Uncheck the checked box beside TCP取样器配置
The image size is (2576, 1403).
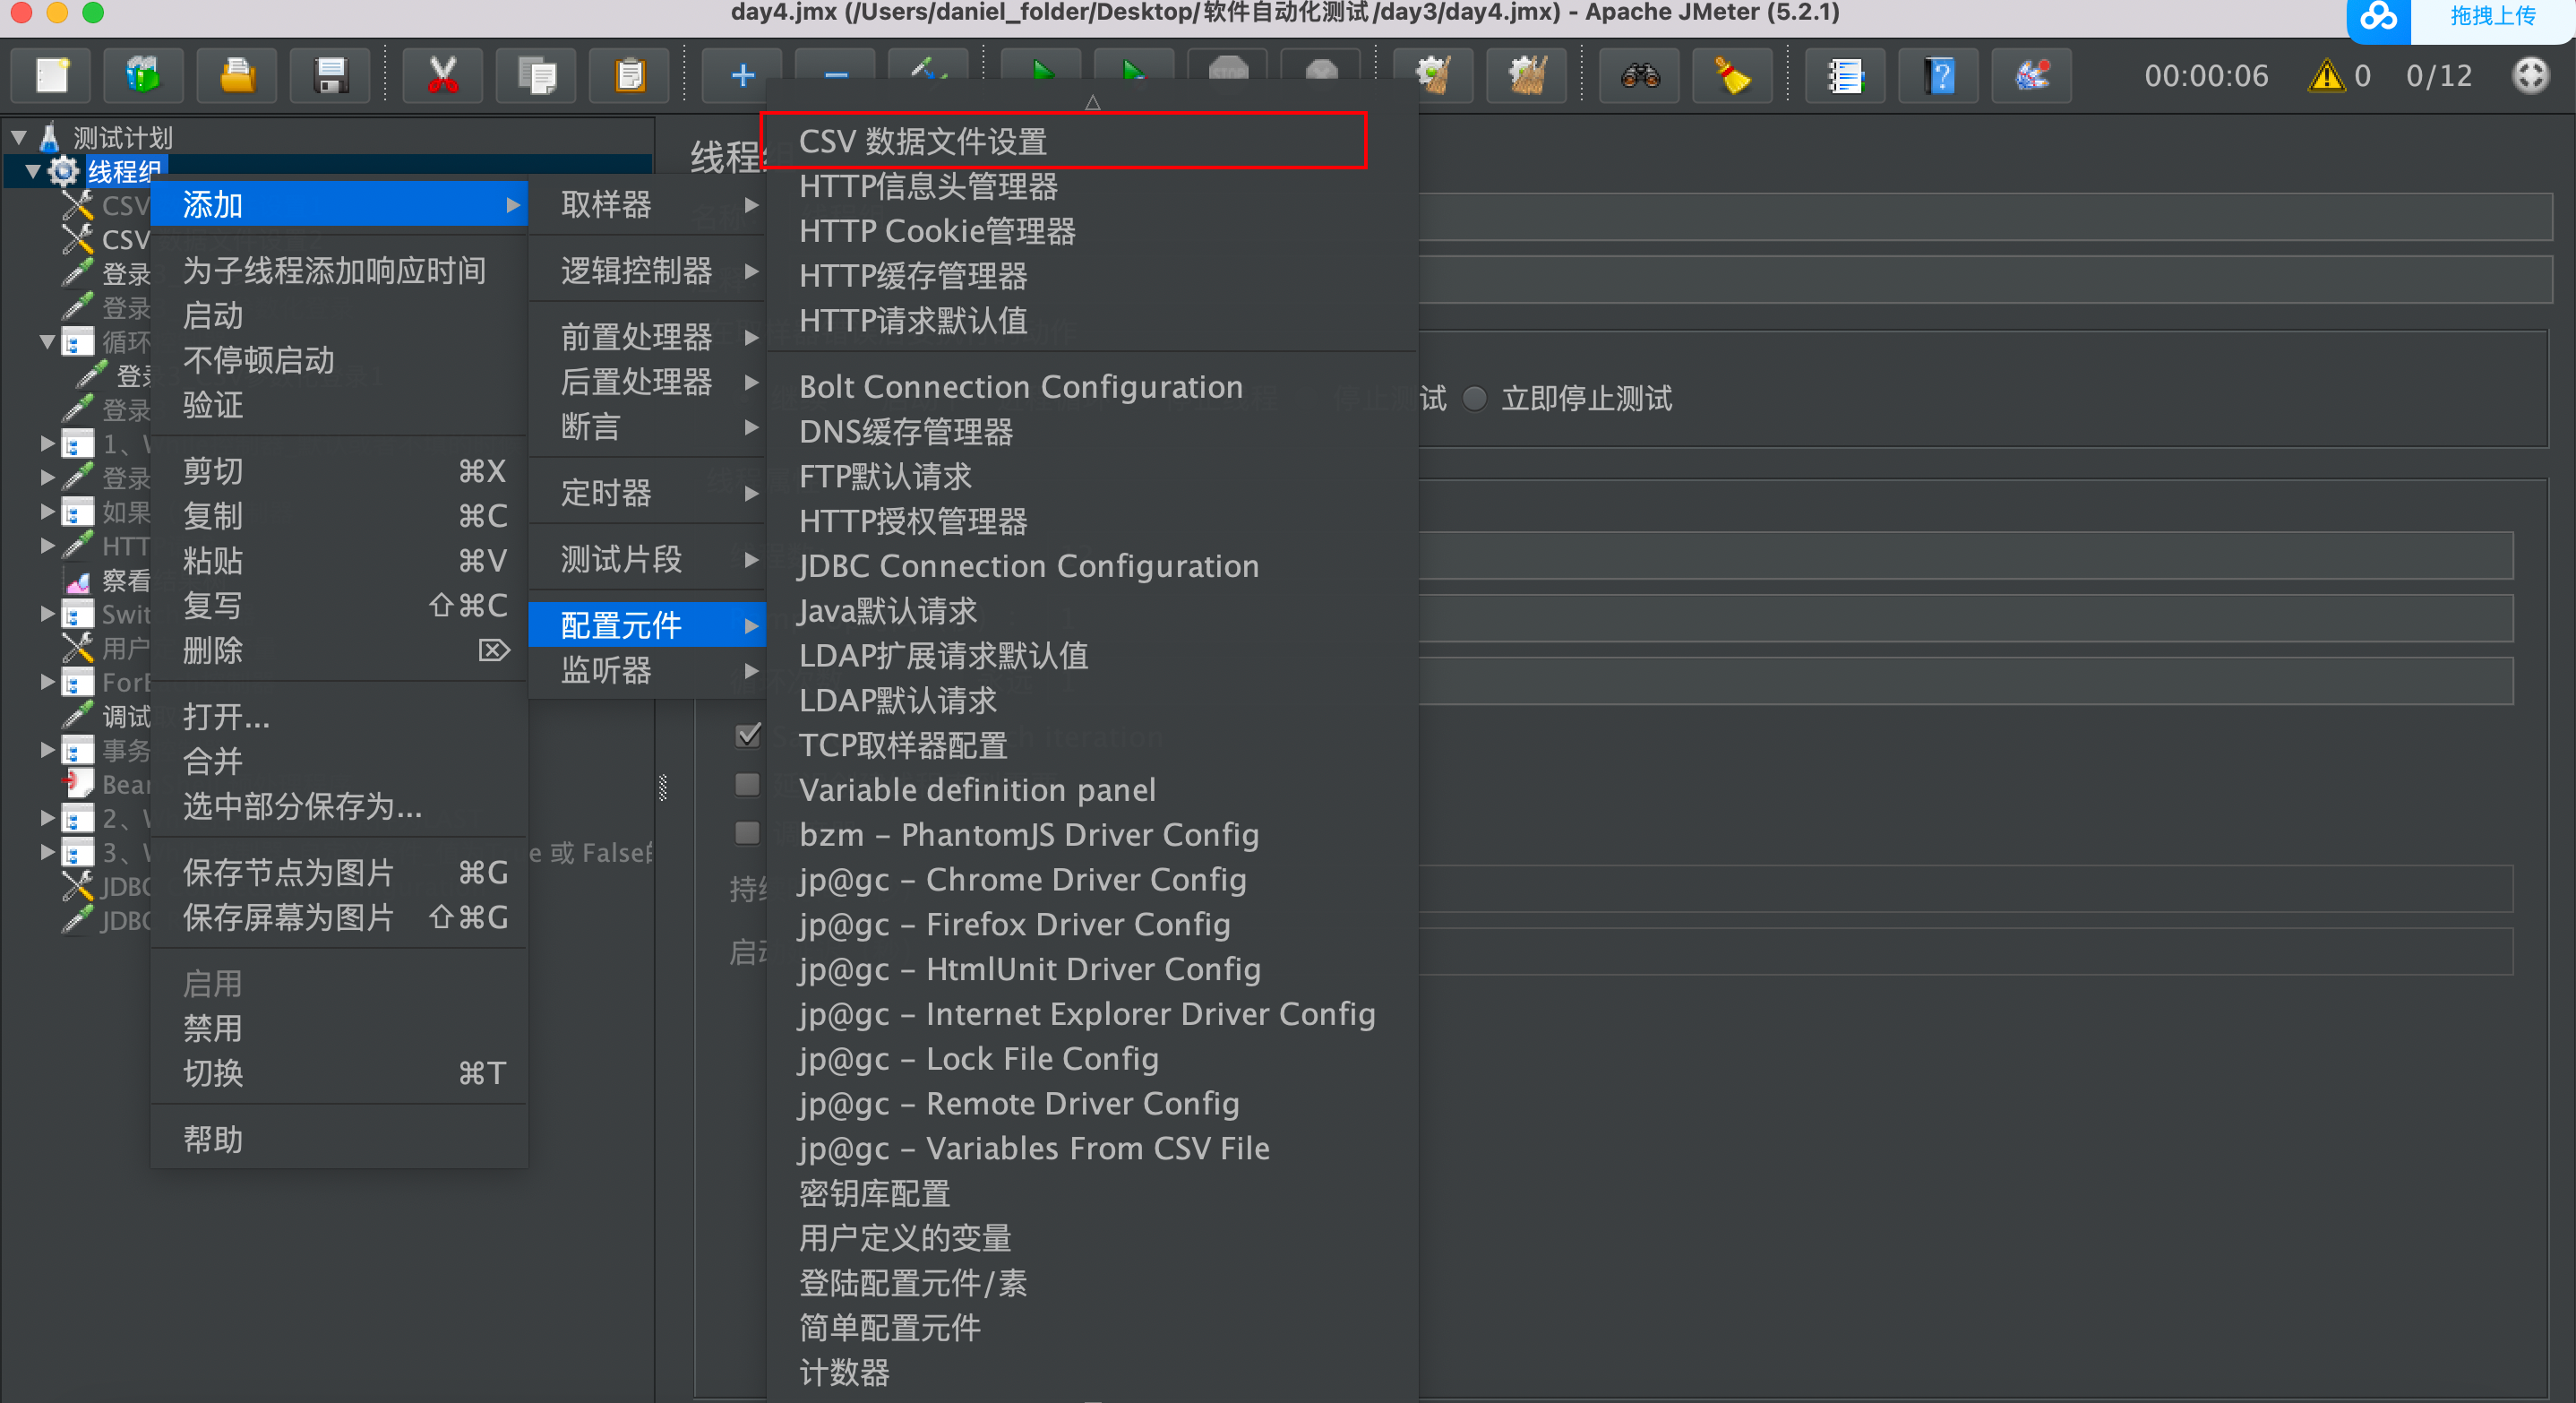tap(748, 736)
